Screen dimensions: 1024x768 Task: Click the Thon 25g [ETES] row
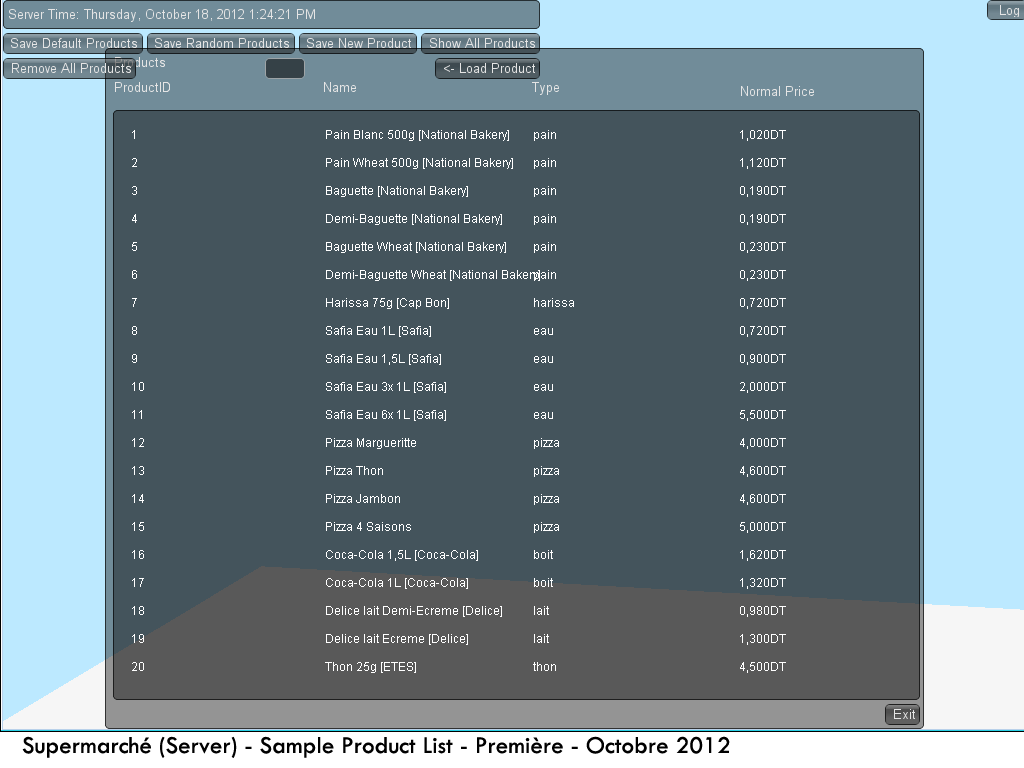[371, 667]
